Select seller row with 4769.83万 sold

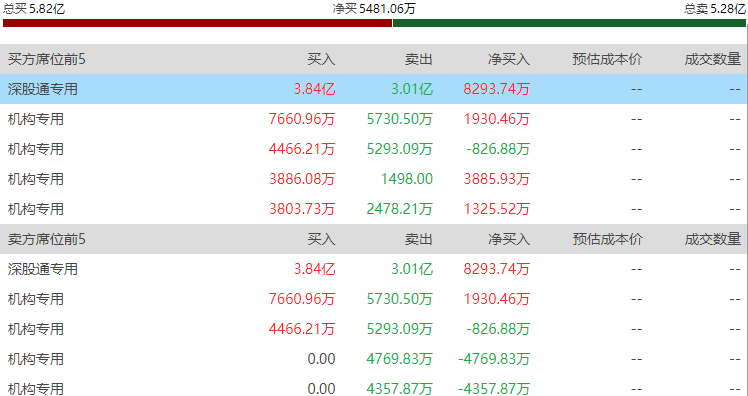374,359
